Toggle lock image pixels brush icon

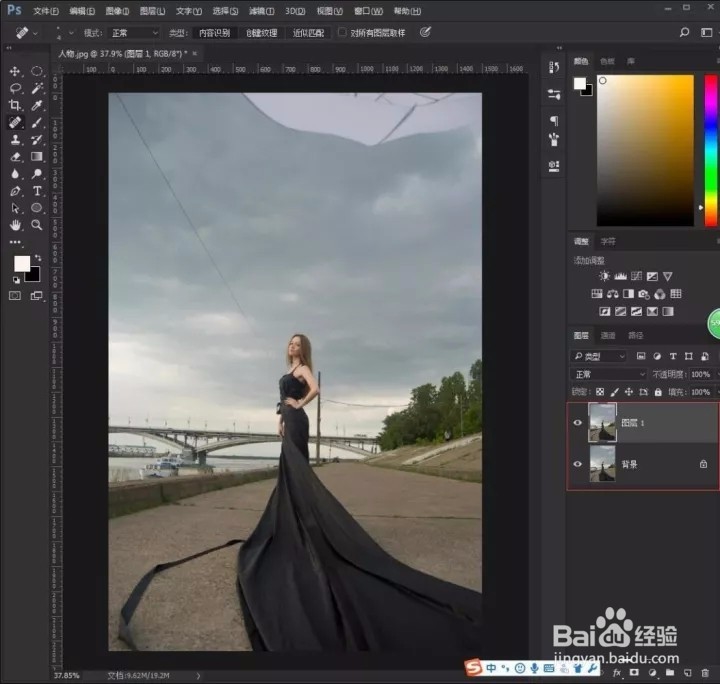[x=614, y=392]
